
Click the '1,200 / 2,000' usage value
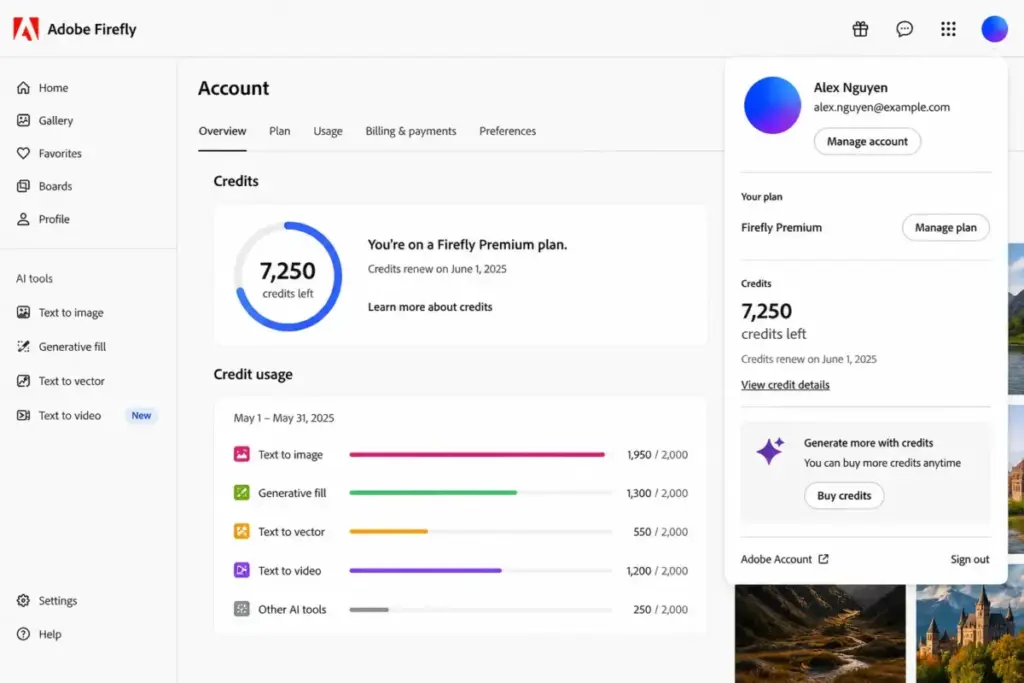pos(657,571)
